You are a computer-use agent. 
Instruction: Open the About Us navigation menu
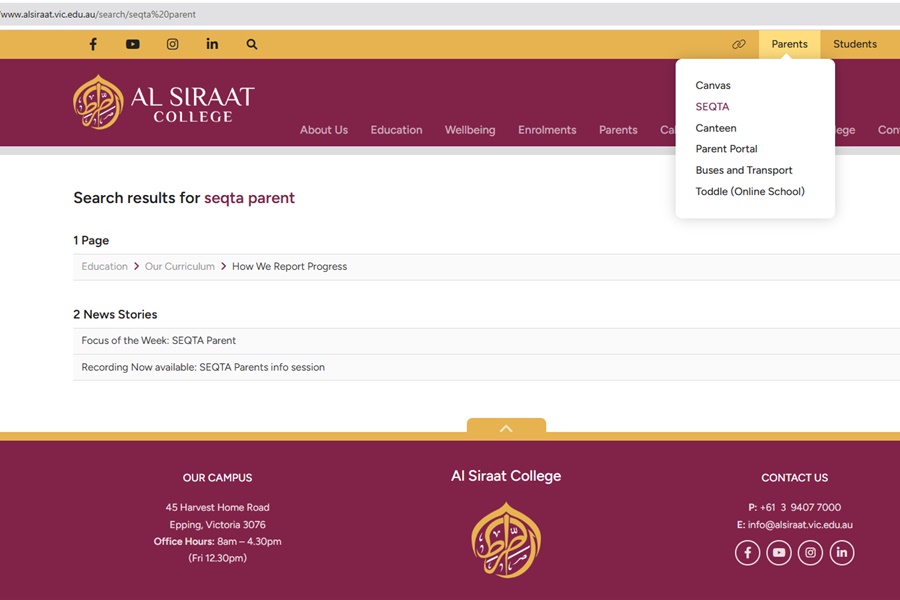[x=324, y=130]
